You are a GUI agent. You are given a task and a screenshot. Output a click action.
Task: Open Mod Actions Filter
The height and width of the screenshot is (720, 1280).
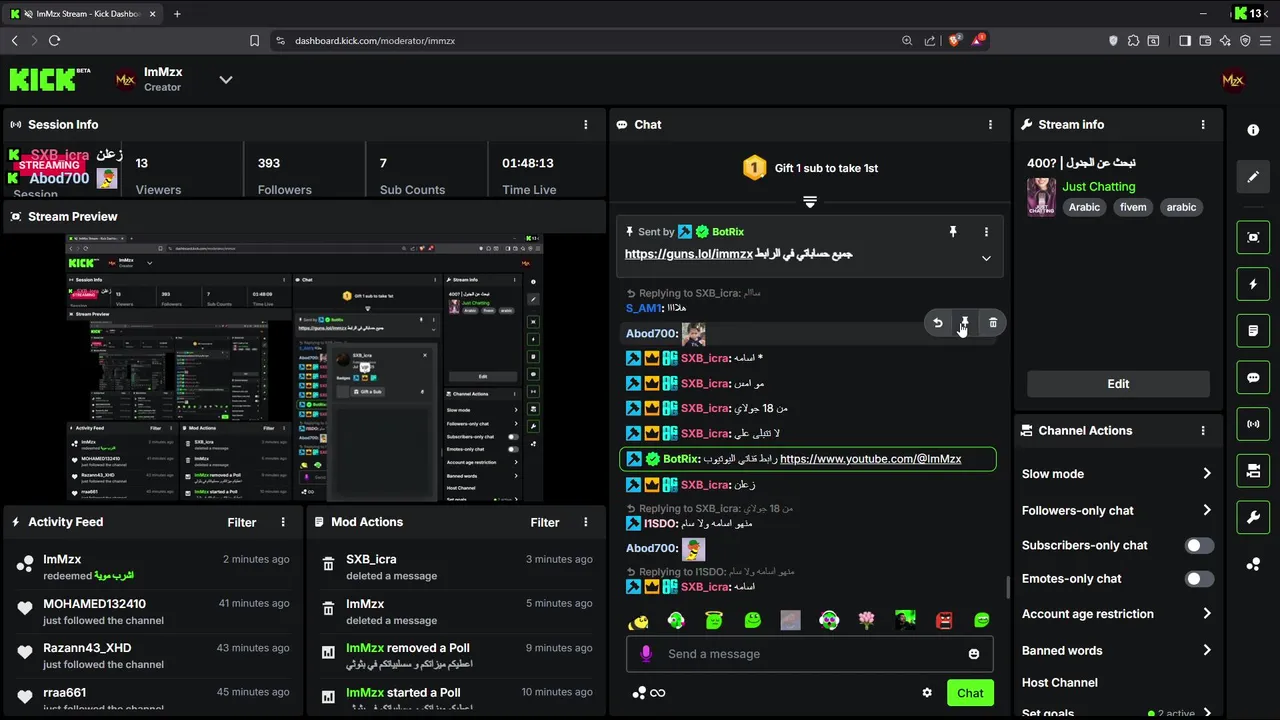[545, 522]
